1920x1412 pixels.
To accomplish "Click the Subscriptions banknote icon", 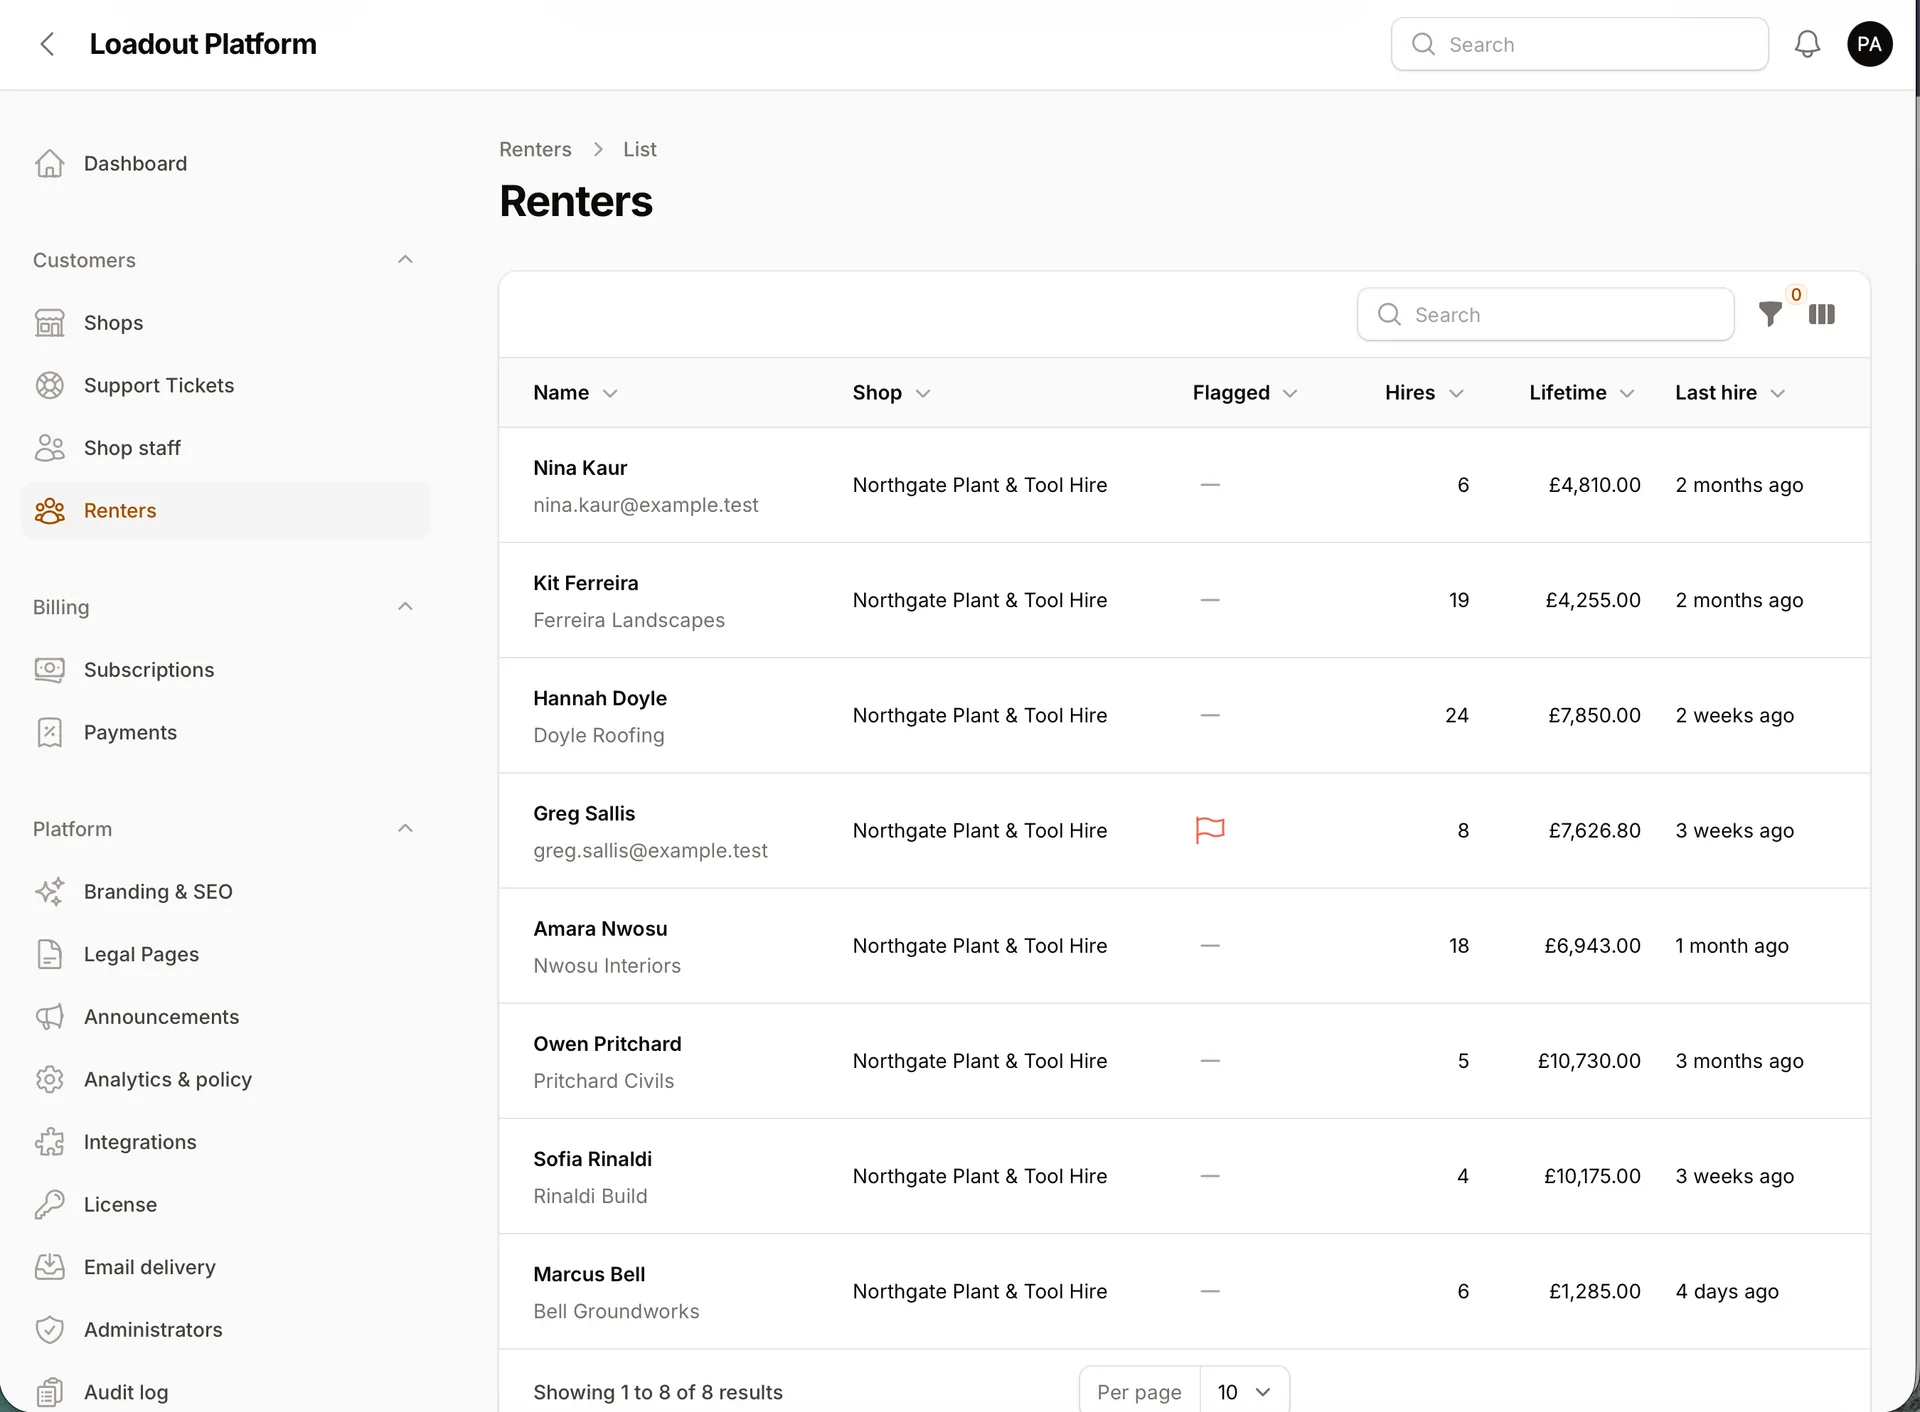I will click(x=49, y=670).
